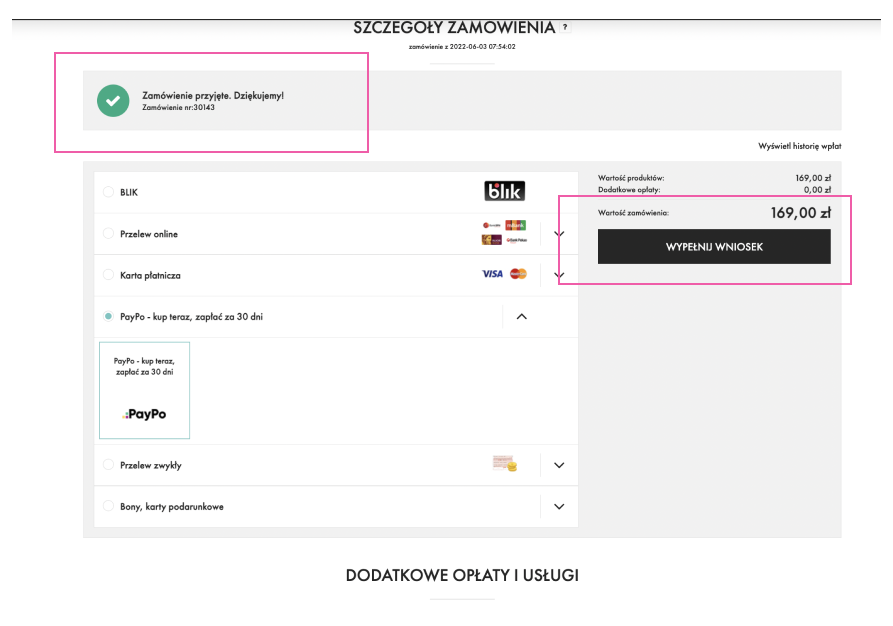Click the coins icon beside Przelew zwykły
Viewport: 893px width, 626px height.
505,464
